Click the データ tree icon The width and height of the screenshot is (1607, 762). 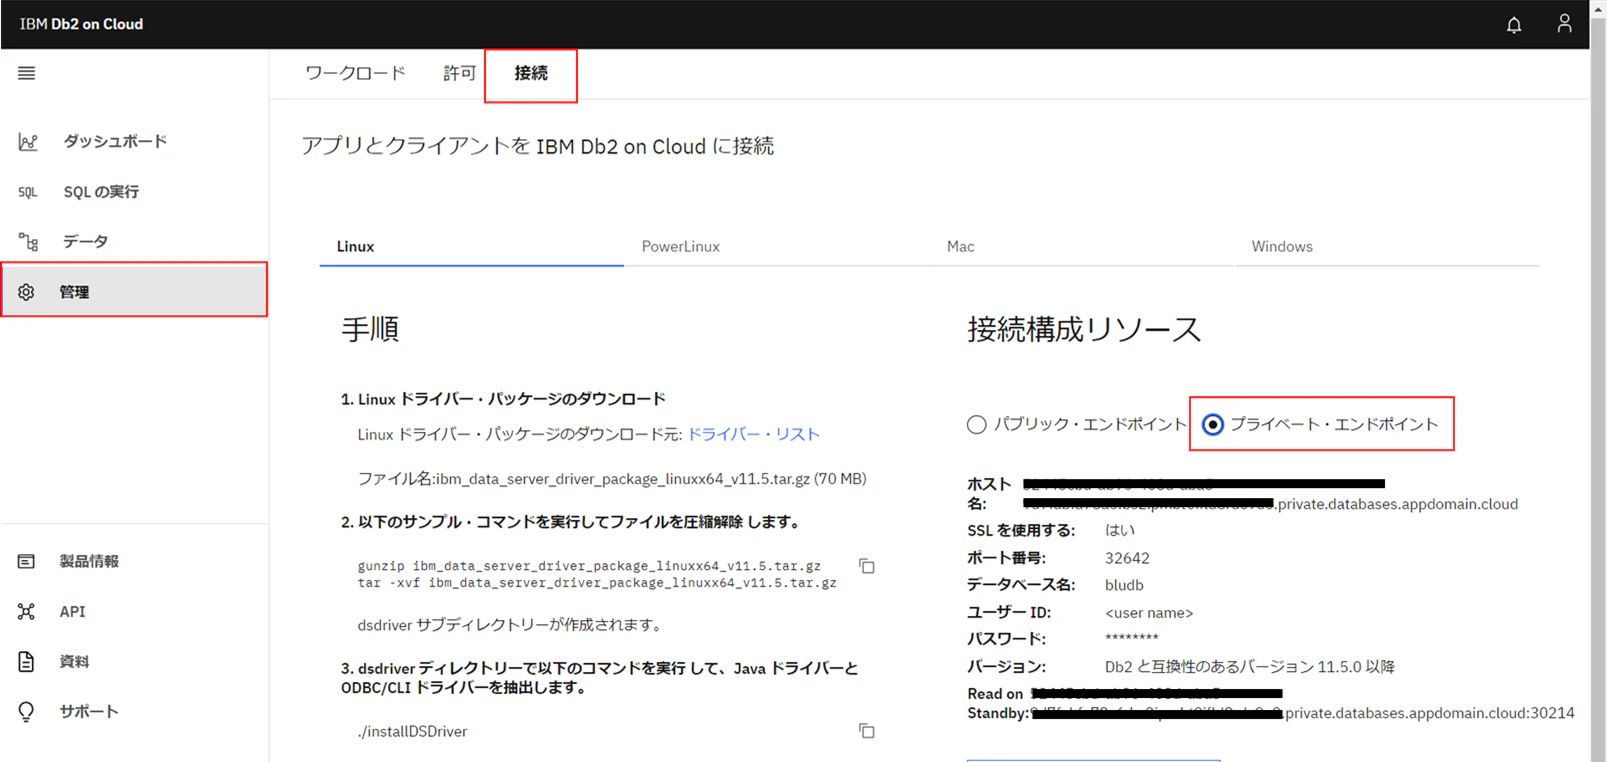(x=28, y=242)
